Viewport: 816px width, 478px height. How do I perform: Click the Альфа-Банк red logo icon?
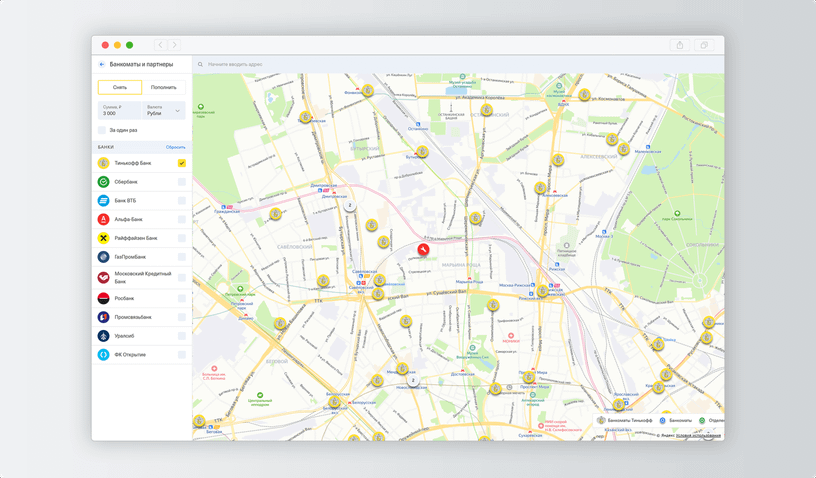click(103, 219)
